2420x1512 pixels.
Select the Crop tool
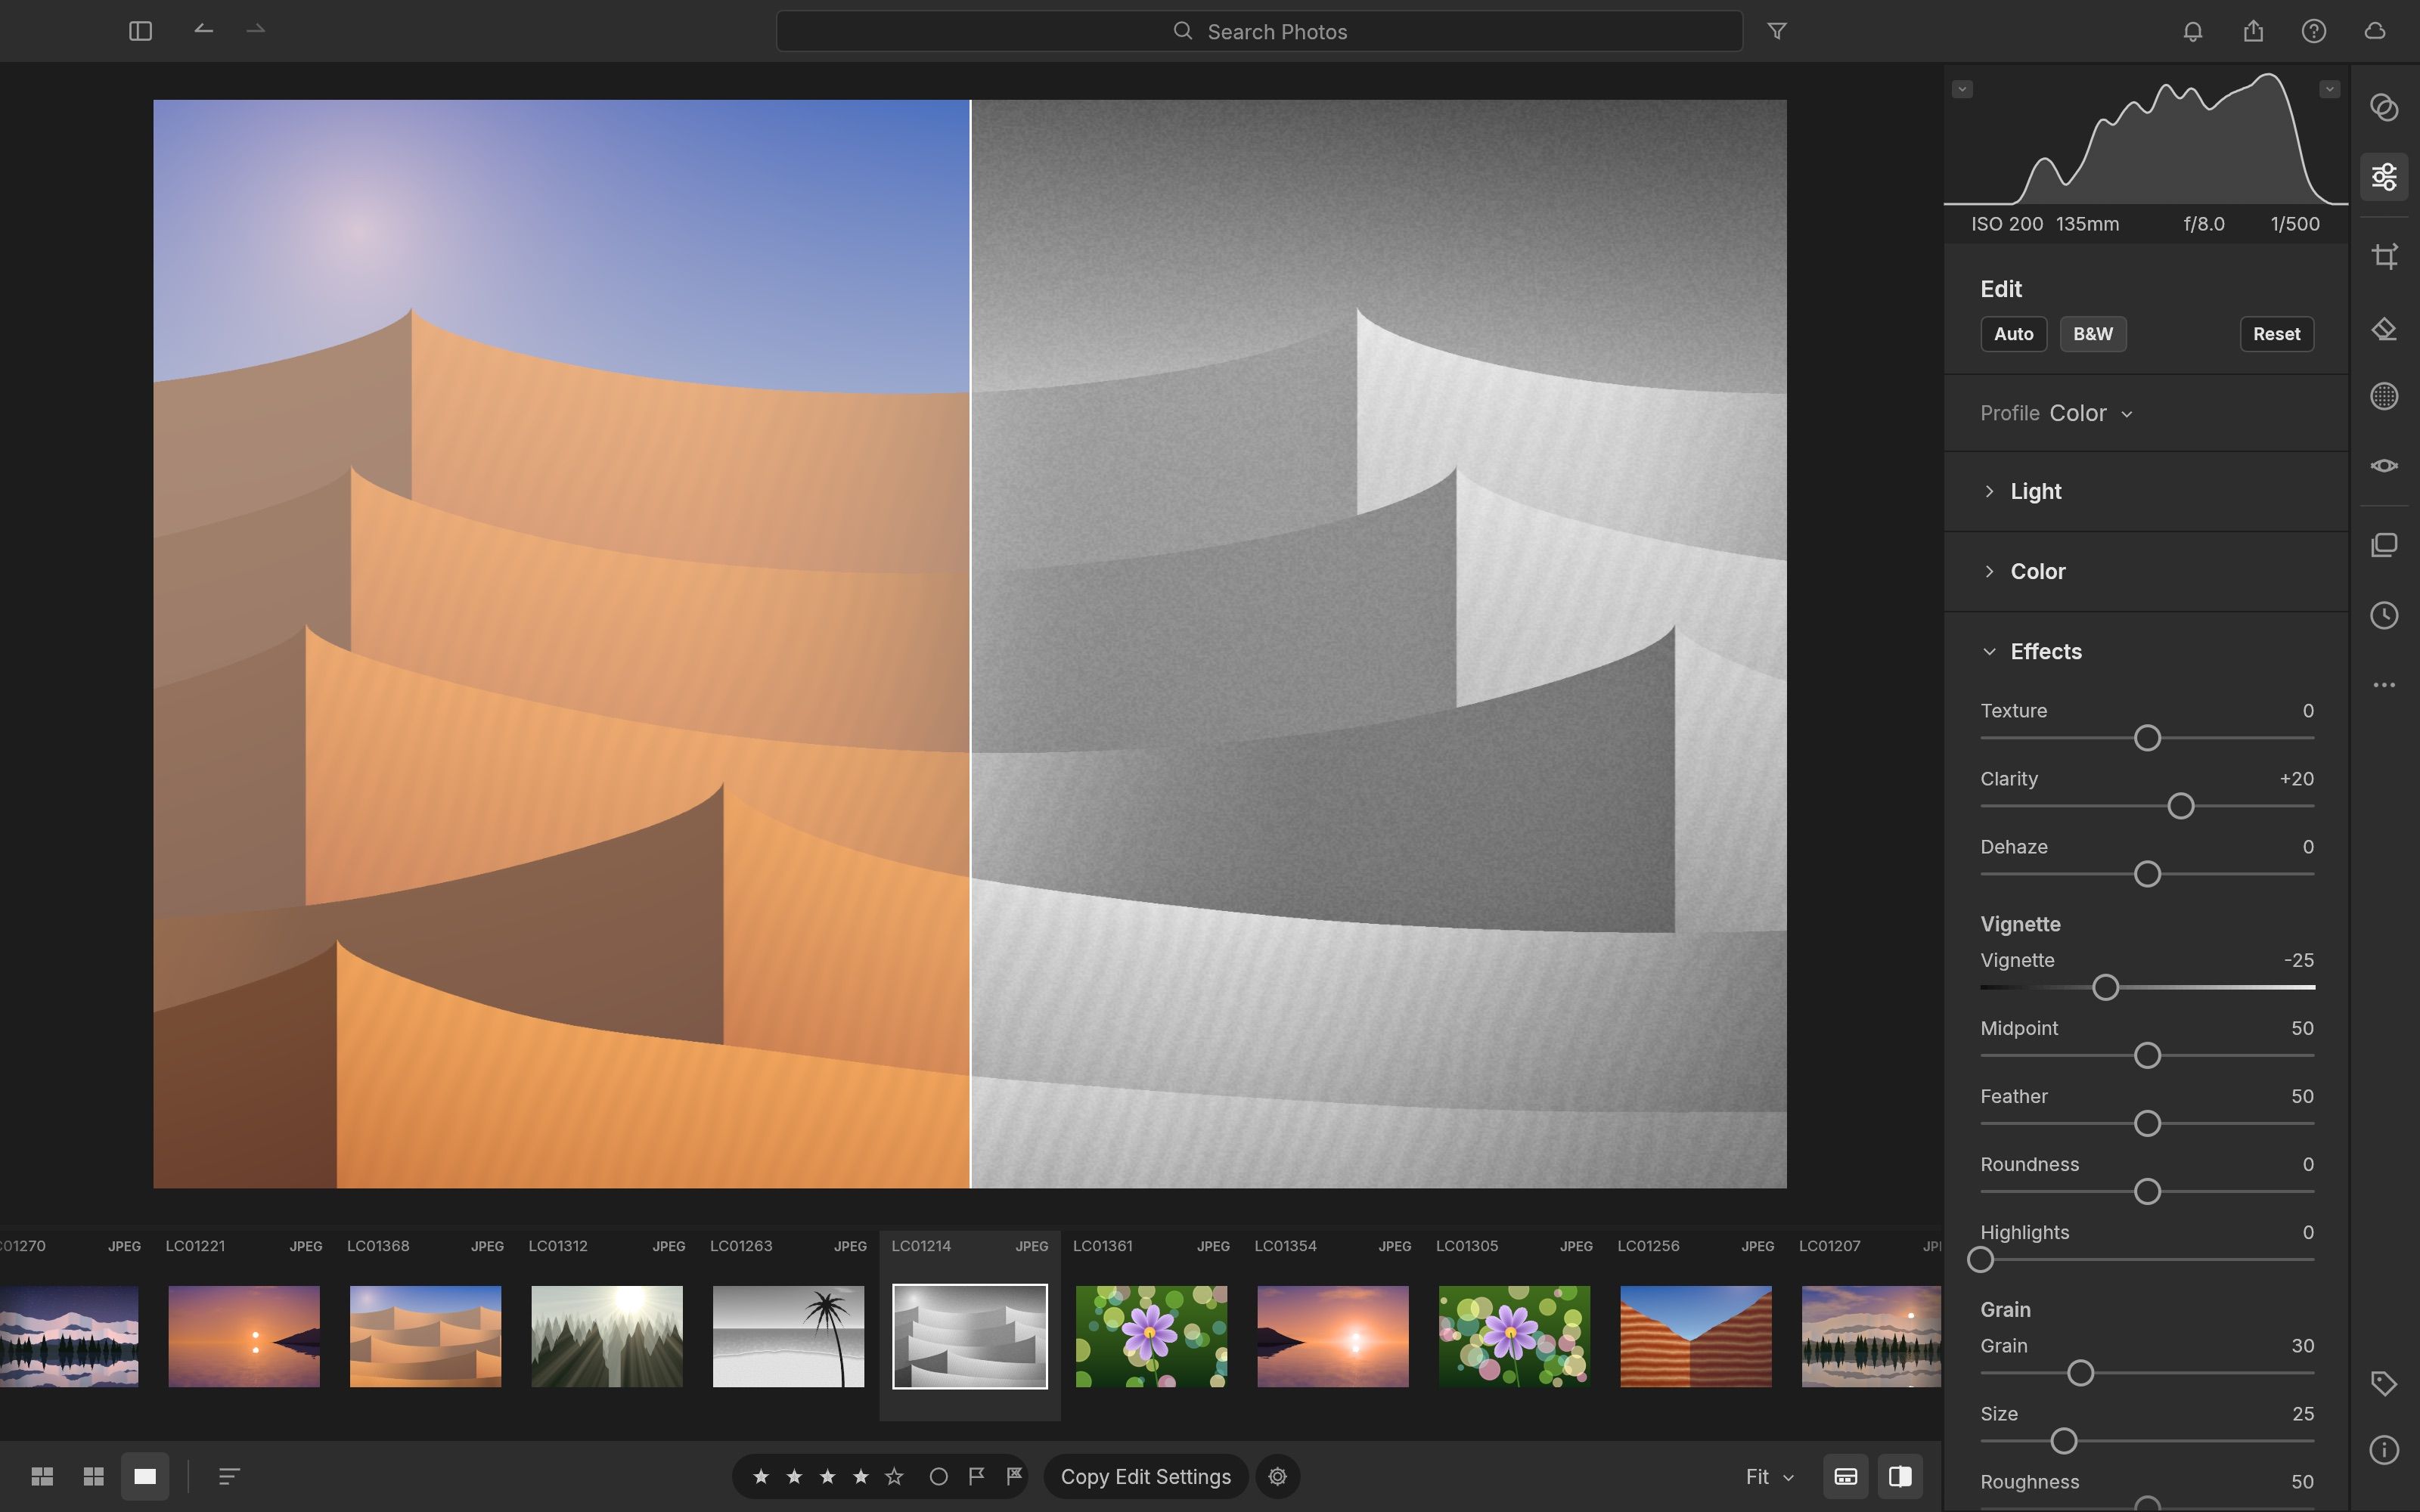pos(2384,256)
